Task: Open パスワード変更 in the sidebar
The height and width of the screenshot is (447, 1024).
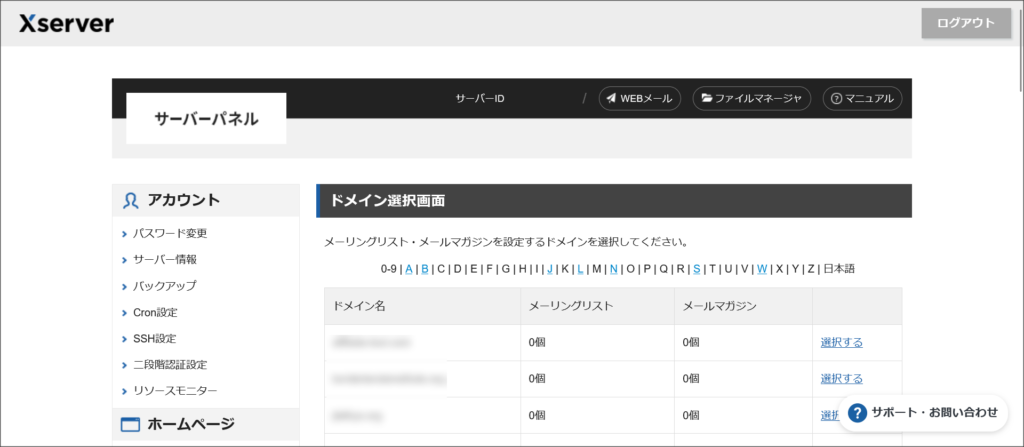Action: (x=170, y=233)
